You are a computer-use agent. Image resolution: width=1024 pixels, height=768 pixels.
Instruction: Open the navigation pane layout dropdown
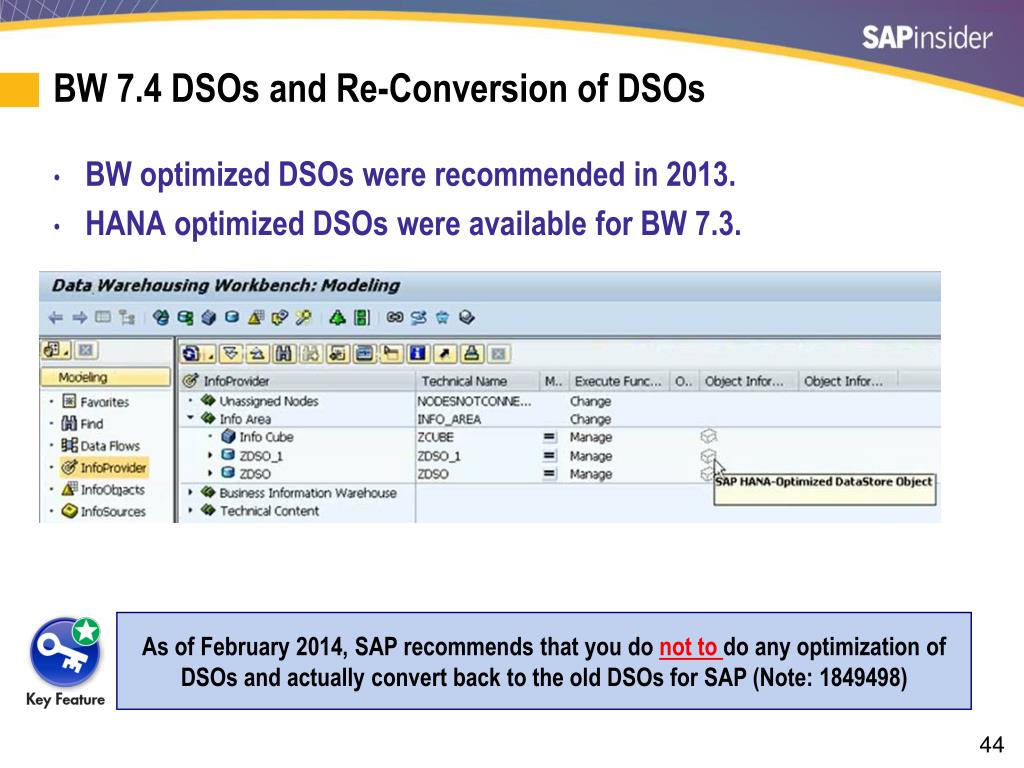[x=68, y=353]
